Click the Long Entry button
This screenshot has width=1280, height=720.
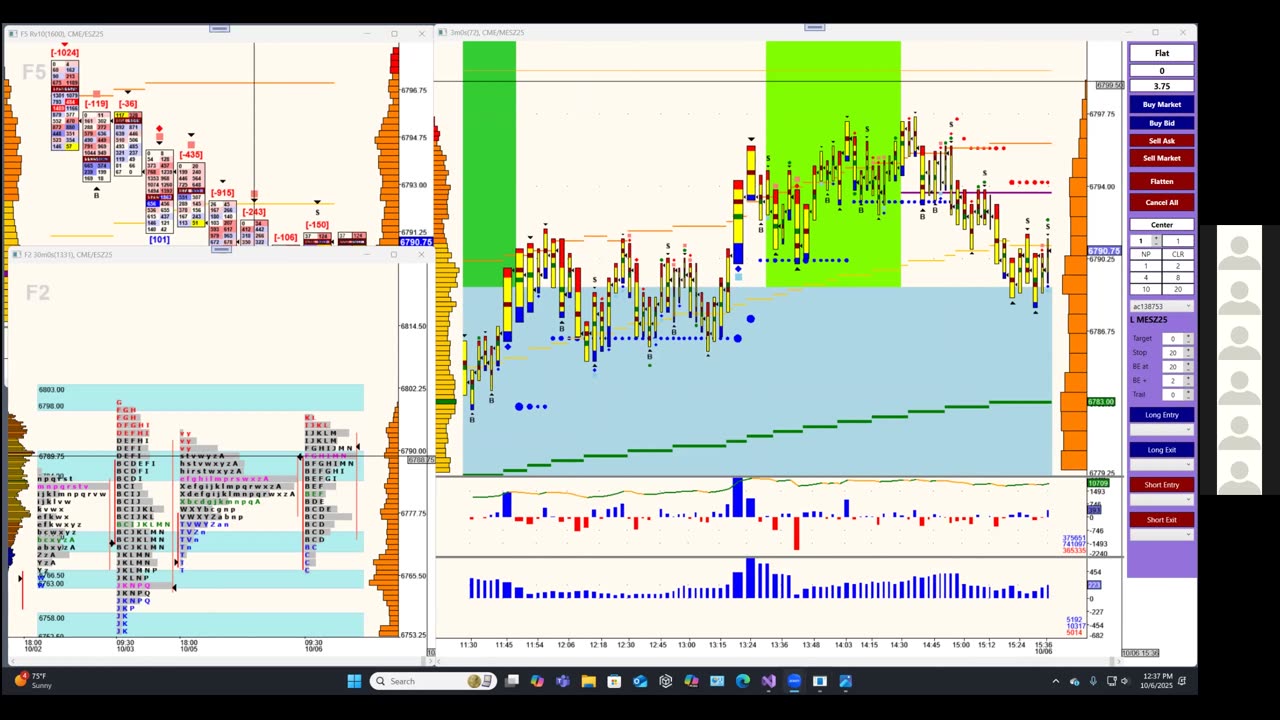click(x=1161, y=415)
